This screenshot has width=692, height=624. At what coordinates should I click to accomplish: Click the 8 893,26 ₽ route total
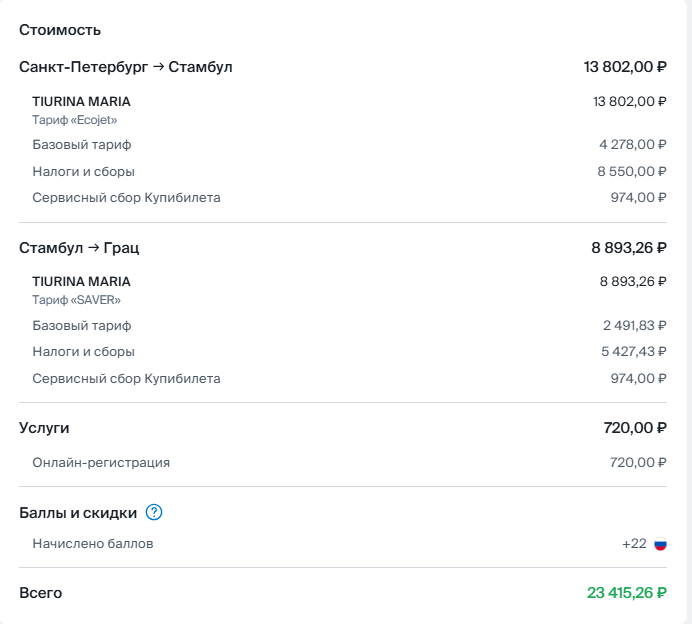pos(628,248)
